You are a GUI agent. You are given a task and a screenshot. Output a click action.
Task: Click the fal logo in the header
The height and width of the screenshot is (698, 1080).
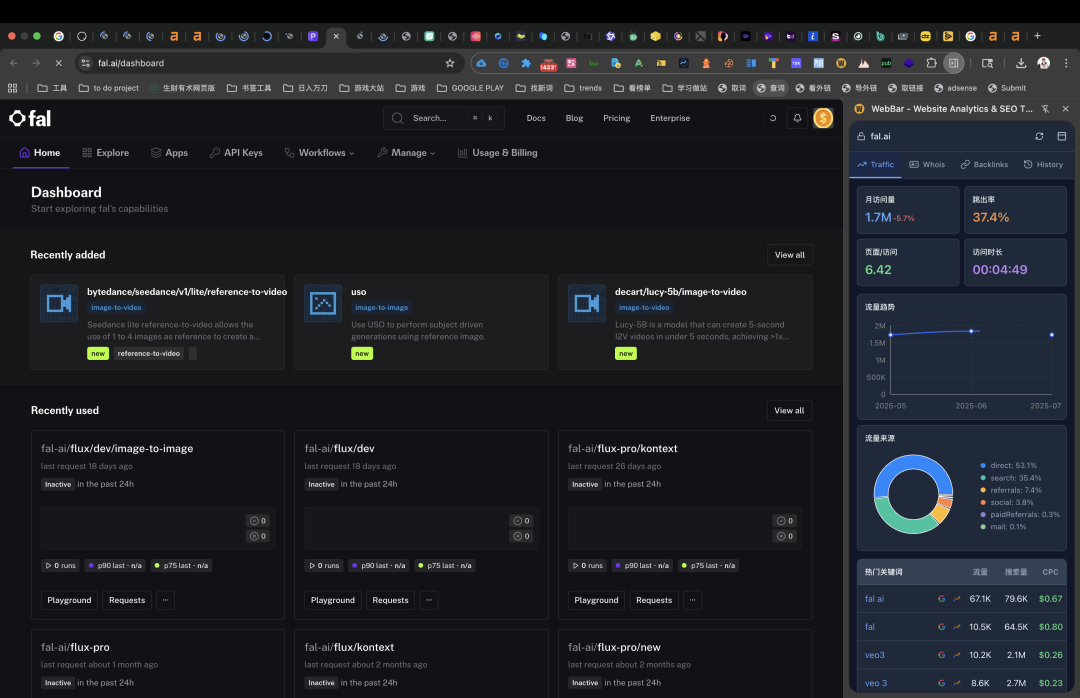pyautogui.click(x=30, y=119)
